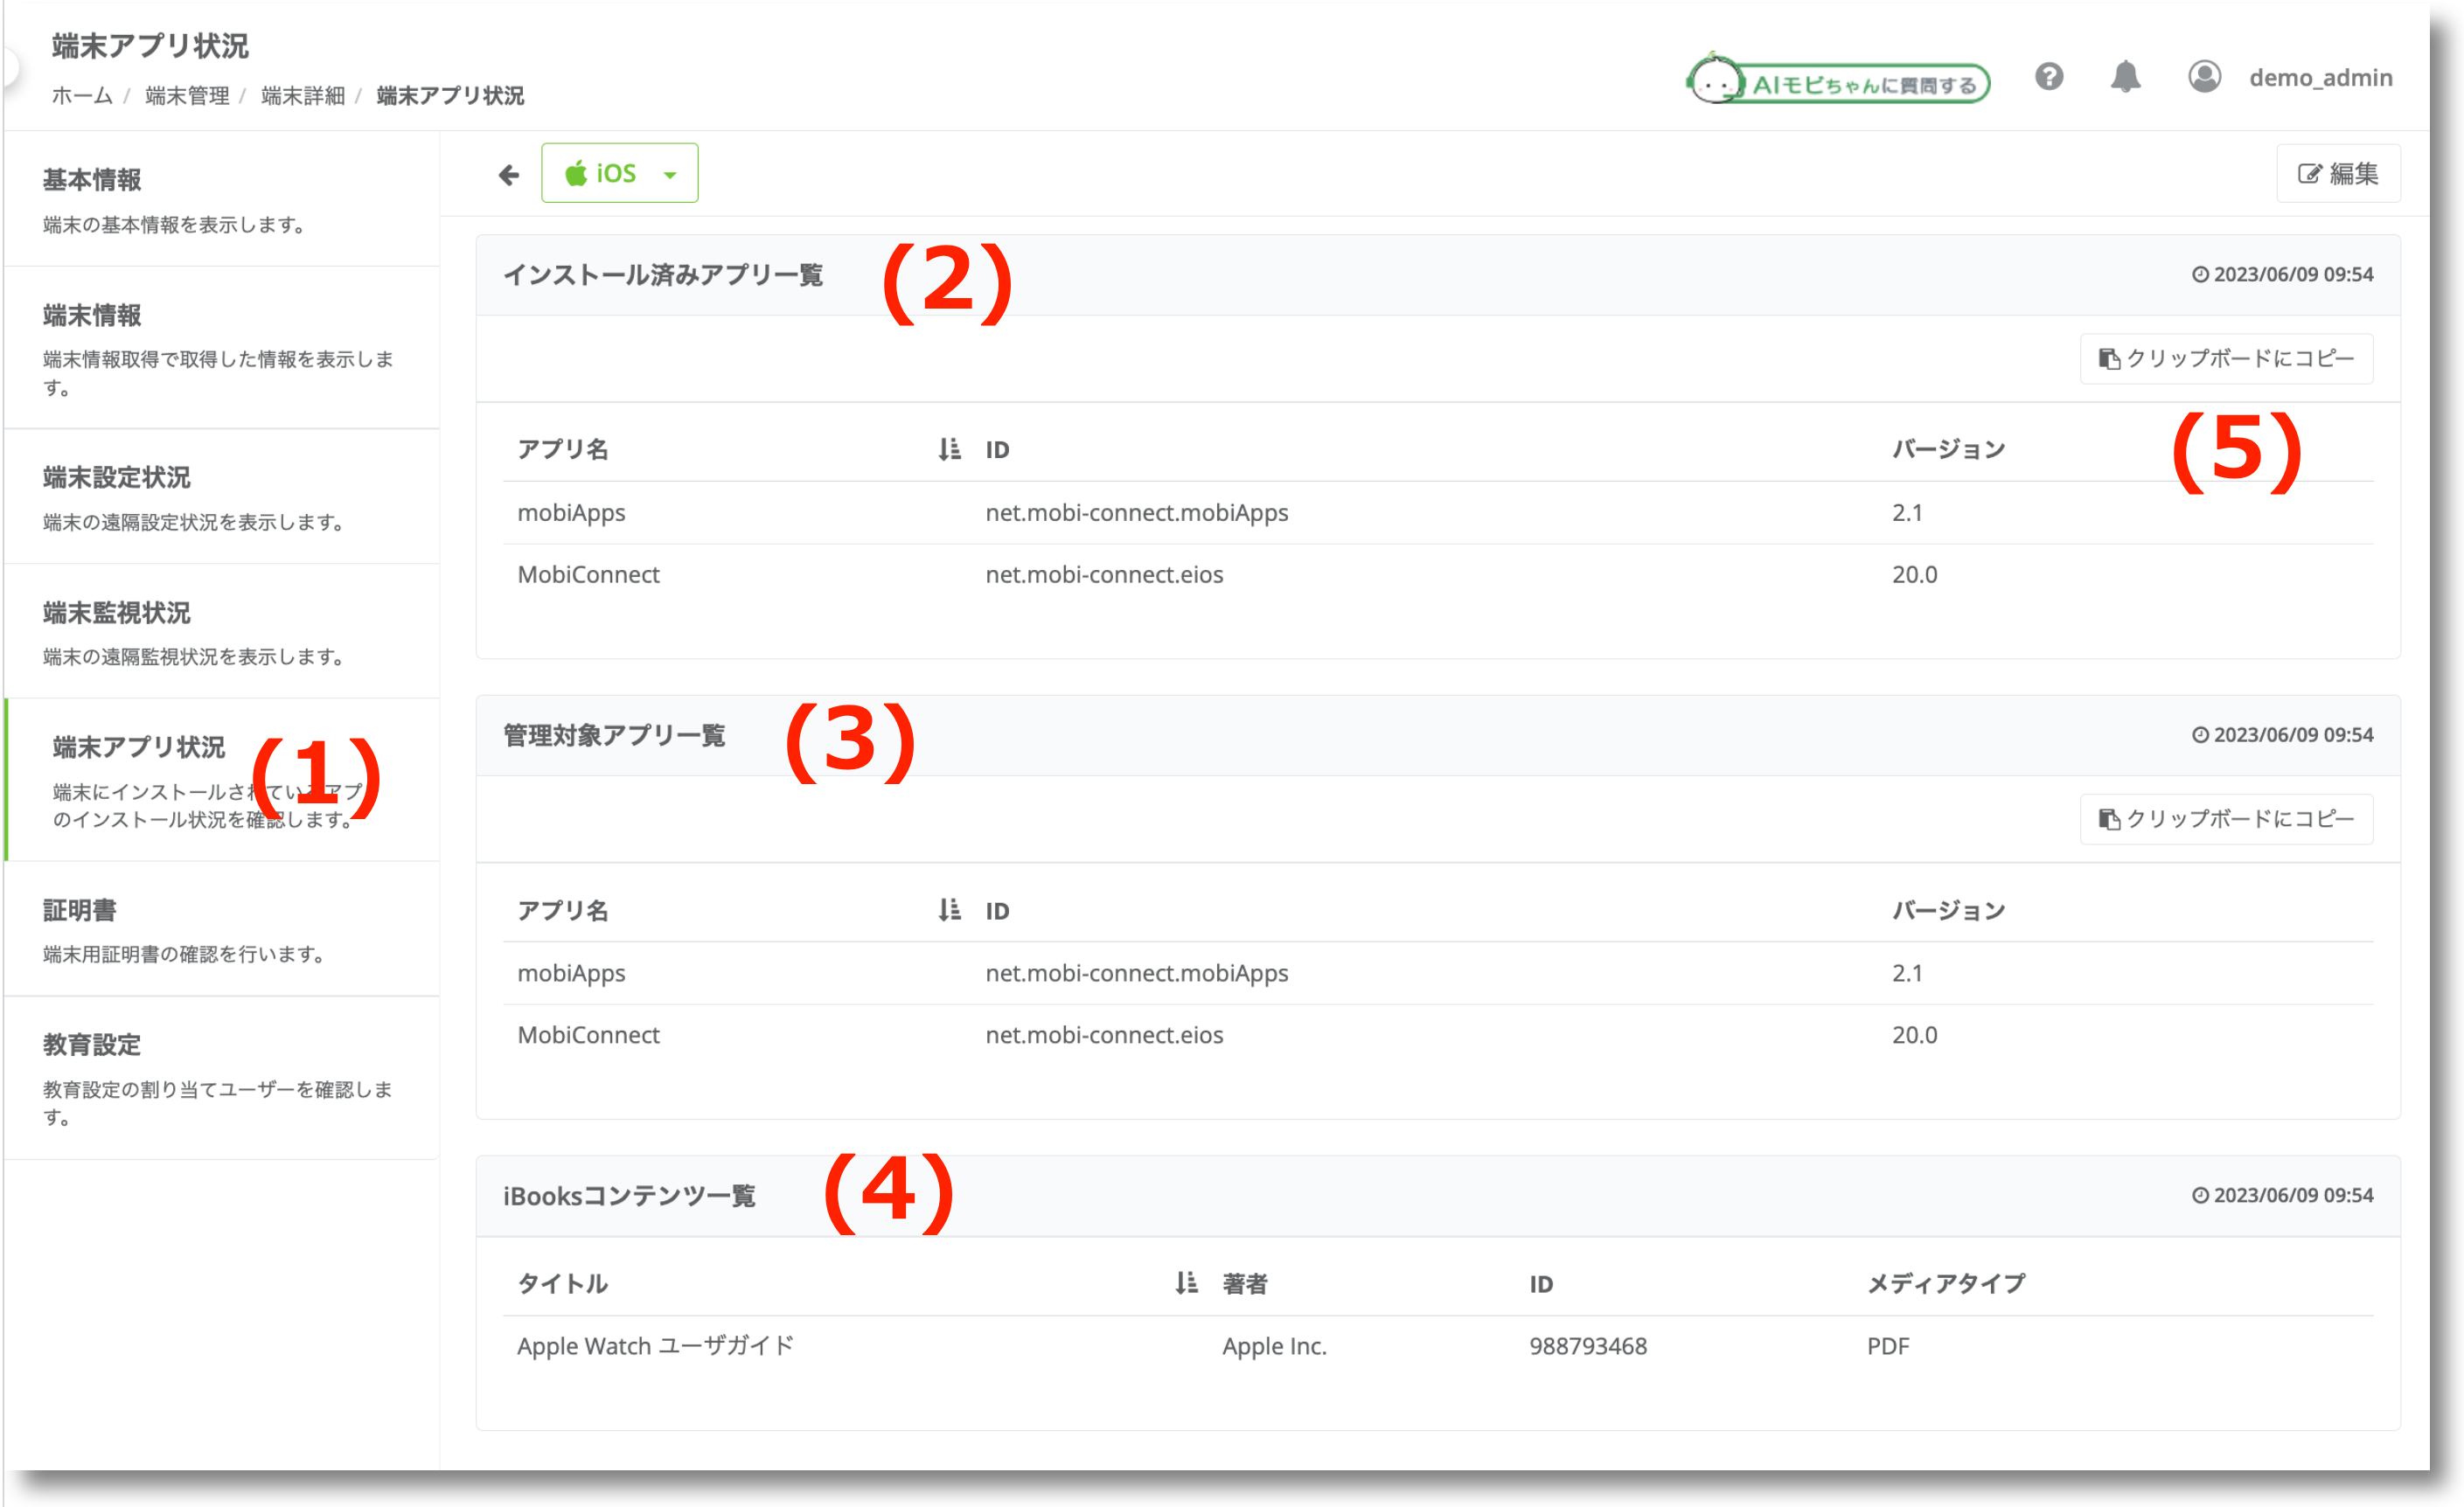The image size is (2464, 1507).
Task: Click the user avatar icon
Action: click(x=2204, y=77)
